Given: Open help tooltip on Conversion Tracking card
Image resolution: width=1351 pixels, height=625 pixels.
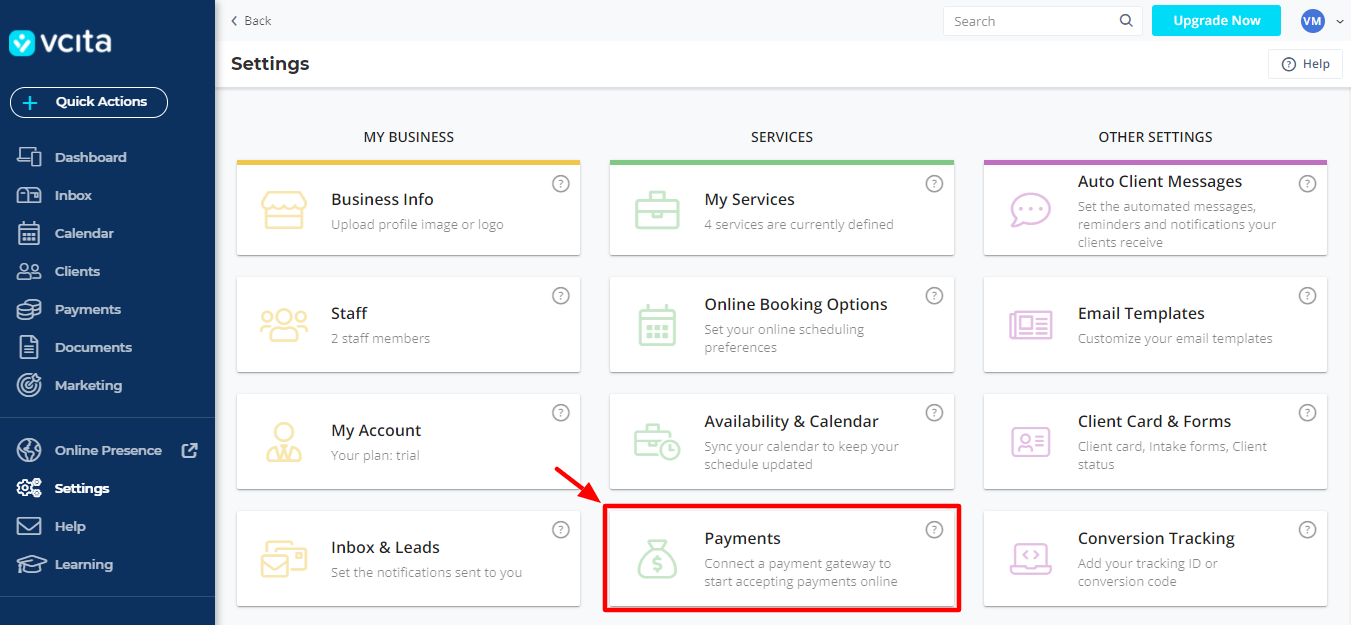Looking at the screenshot, I should (1307, 530).
